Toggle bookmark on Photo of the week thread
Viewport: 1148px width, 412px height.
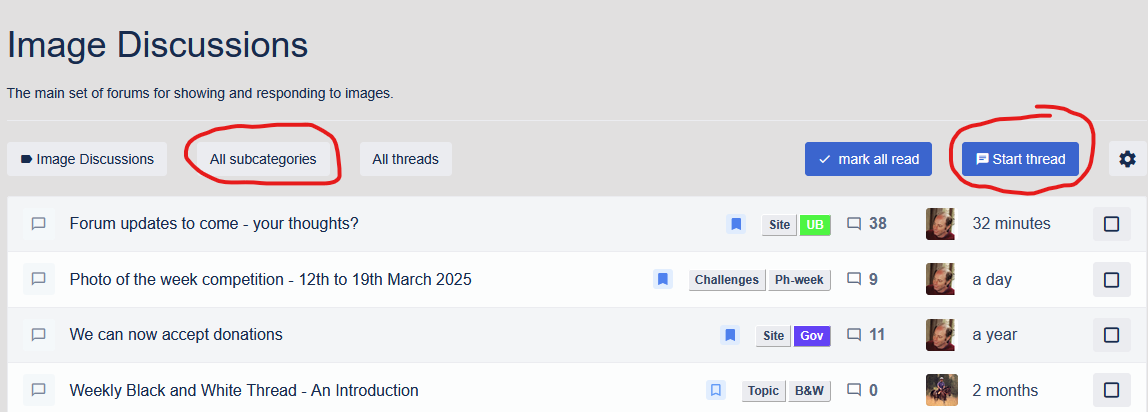(663, 280)
